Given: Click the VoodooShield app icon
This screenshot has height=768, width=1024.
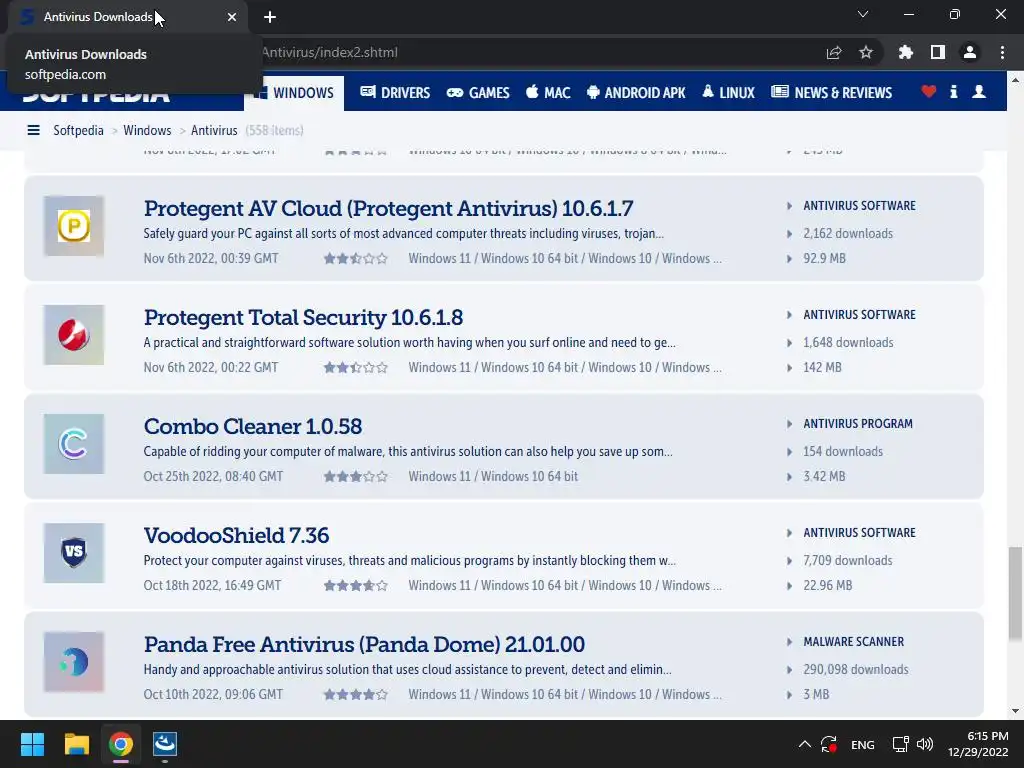Looking at the screenshot, I should click(x=74, y=553).
